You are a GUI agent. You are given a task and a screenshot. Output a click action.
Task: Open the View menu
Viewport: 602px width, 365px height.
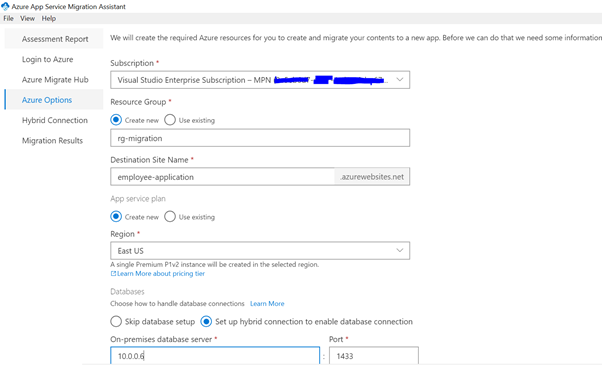[x=27, y=18]
